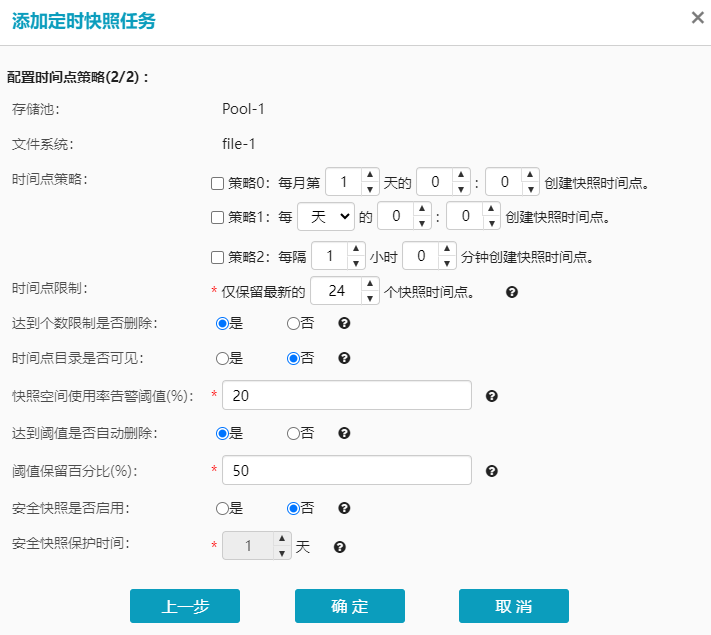
Task: Click help icon next to 时间点限制
Action: tap(512, 292)
